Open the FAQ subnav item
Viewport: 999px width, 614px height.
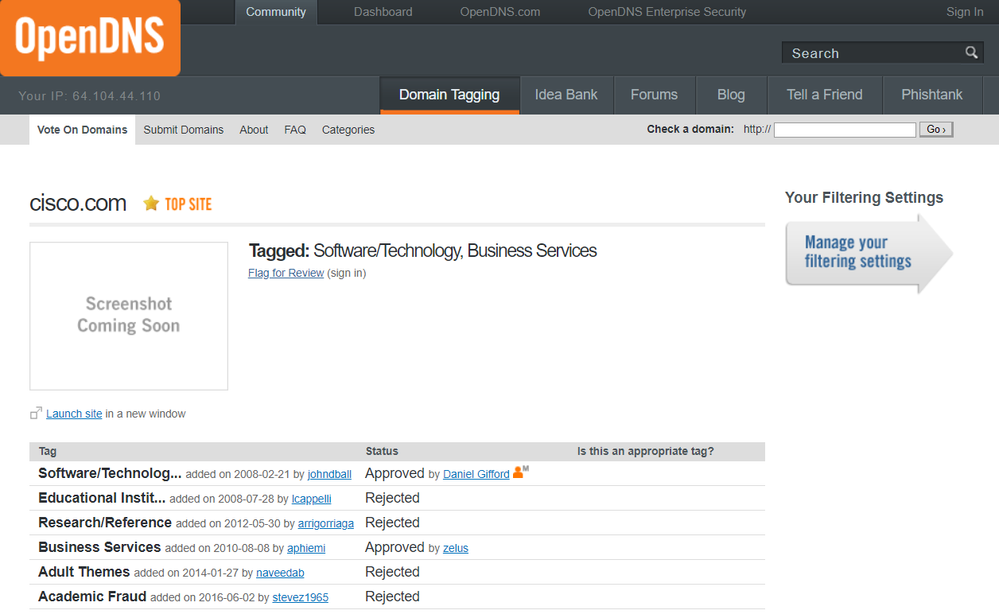295,130
